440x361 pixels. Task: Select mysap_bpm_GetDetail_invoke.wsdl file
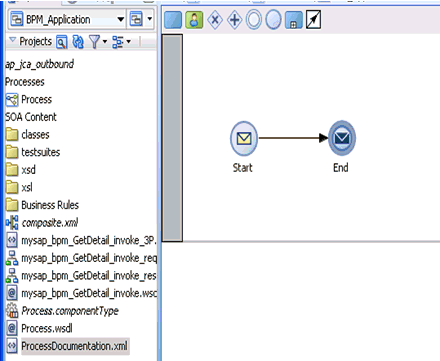(x=89, y=293)
